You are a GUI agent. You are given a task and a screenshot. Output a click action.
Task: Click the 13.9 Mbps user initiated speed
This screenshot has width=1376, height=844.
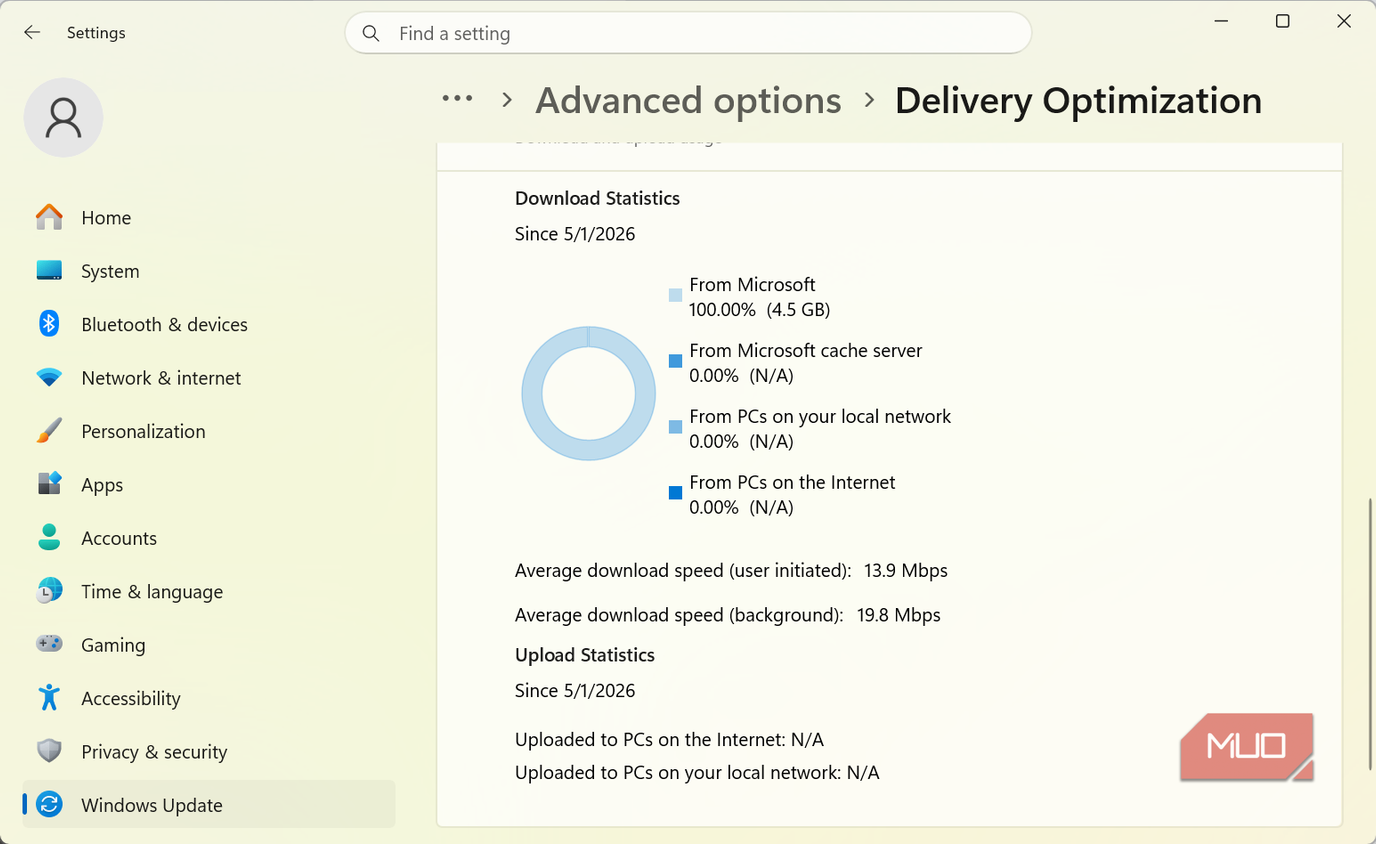pos(906,571)
